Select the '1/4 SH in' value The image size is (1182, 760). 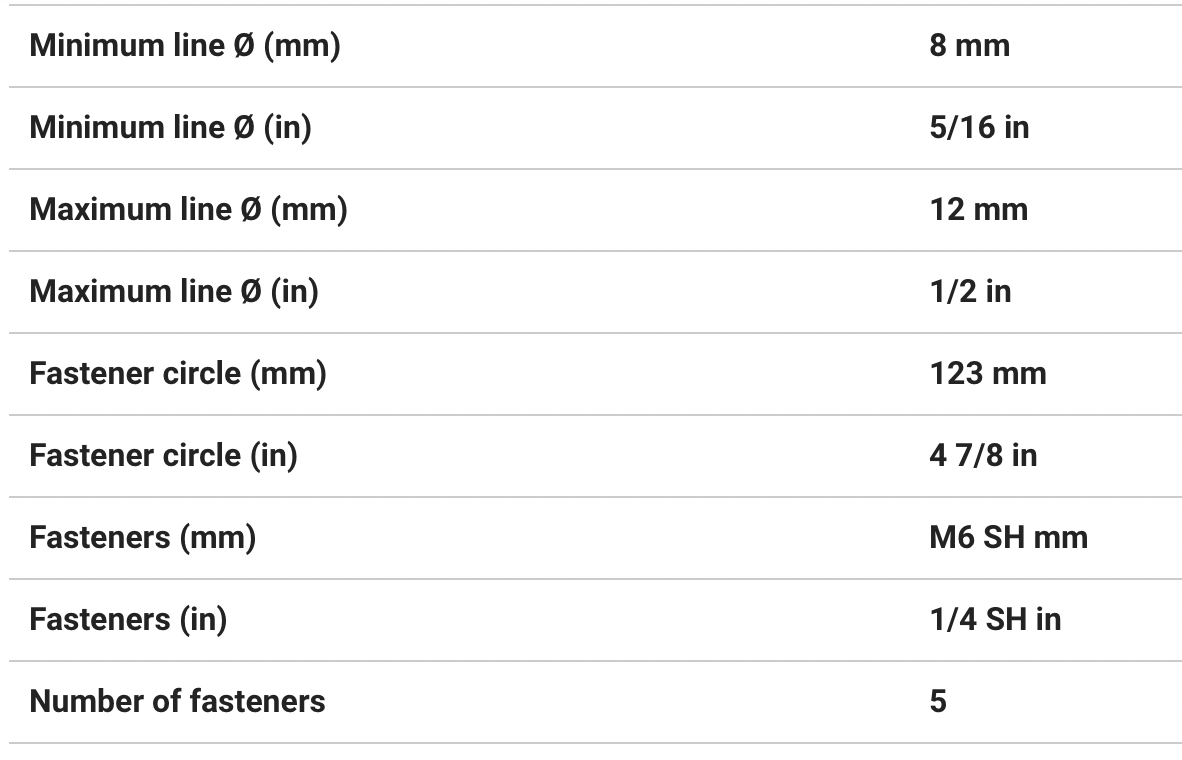click(994, 620)
